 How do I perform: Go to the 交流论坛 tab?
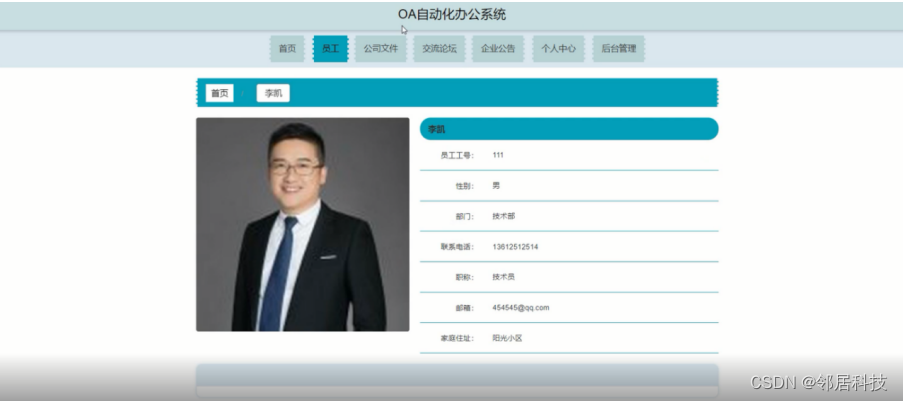click(439, 49)
